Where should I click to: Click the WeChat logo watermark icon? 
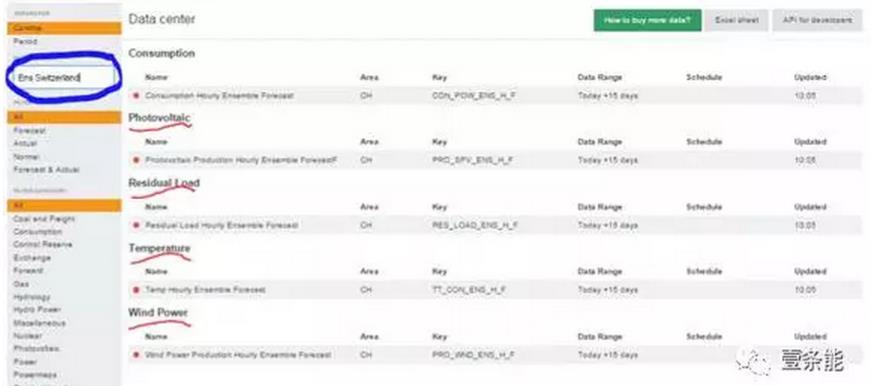click(753, 360)
